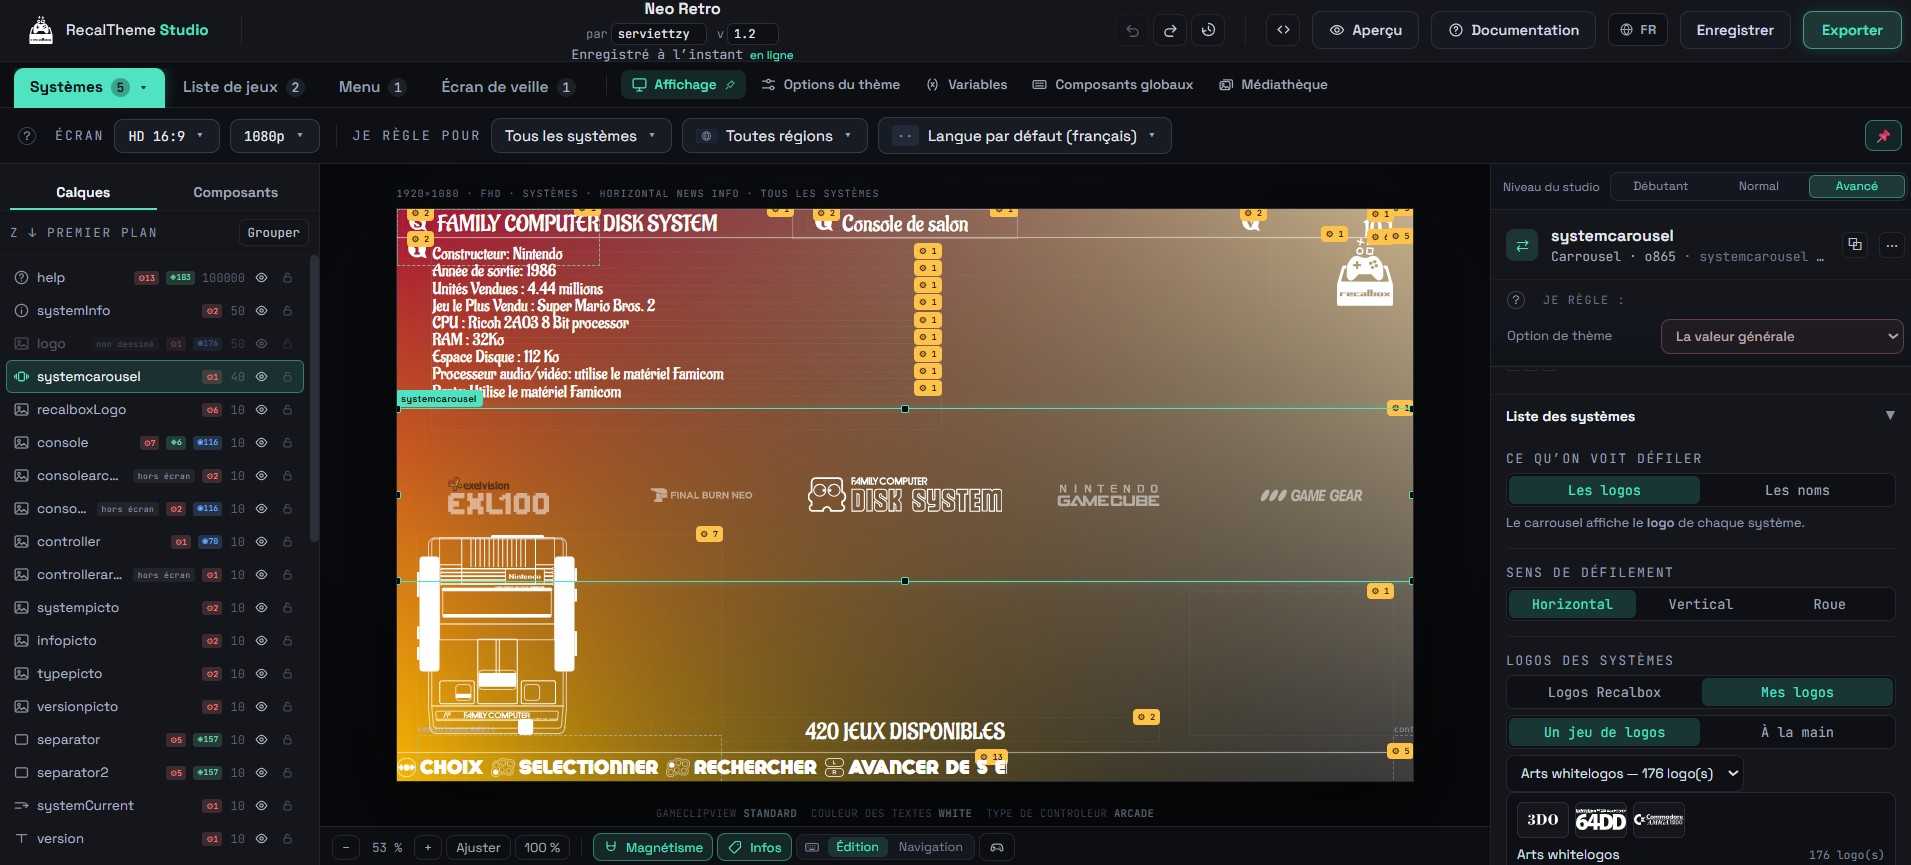Toggle visibility of systemInfo layer
The height and width of the screenshot is (865, 1911).
[x=261, y=311]
